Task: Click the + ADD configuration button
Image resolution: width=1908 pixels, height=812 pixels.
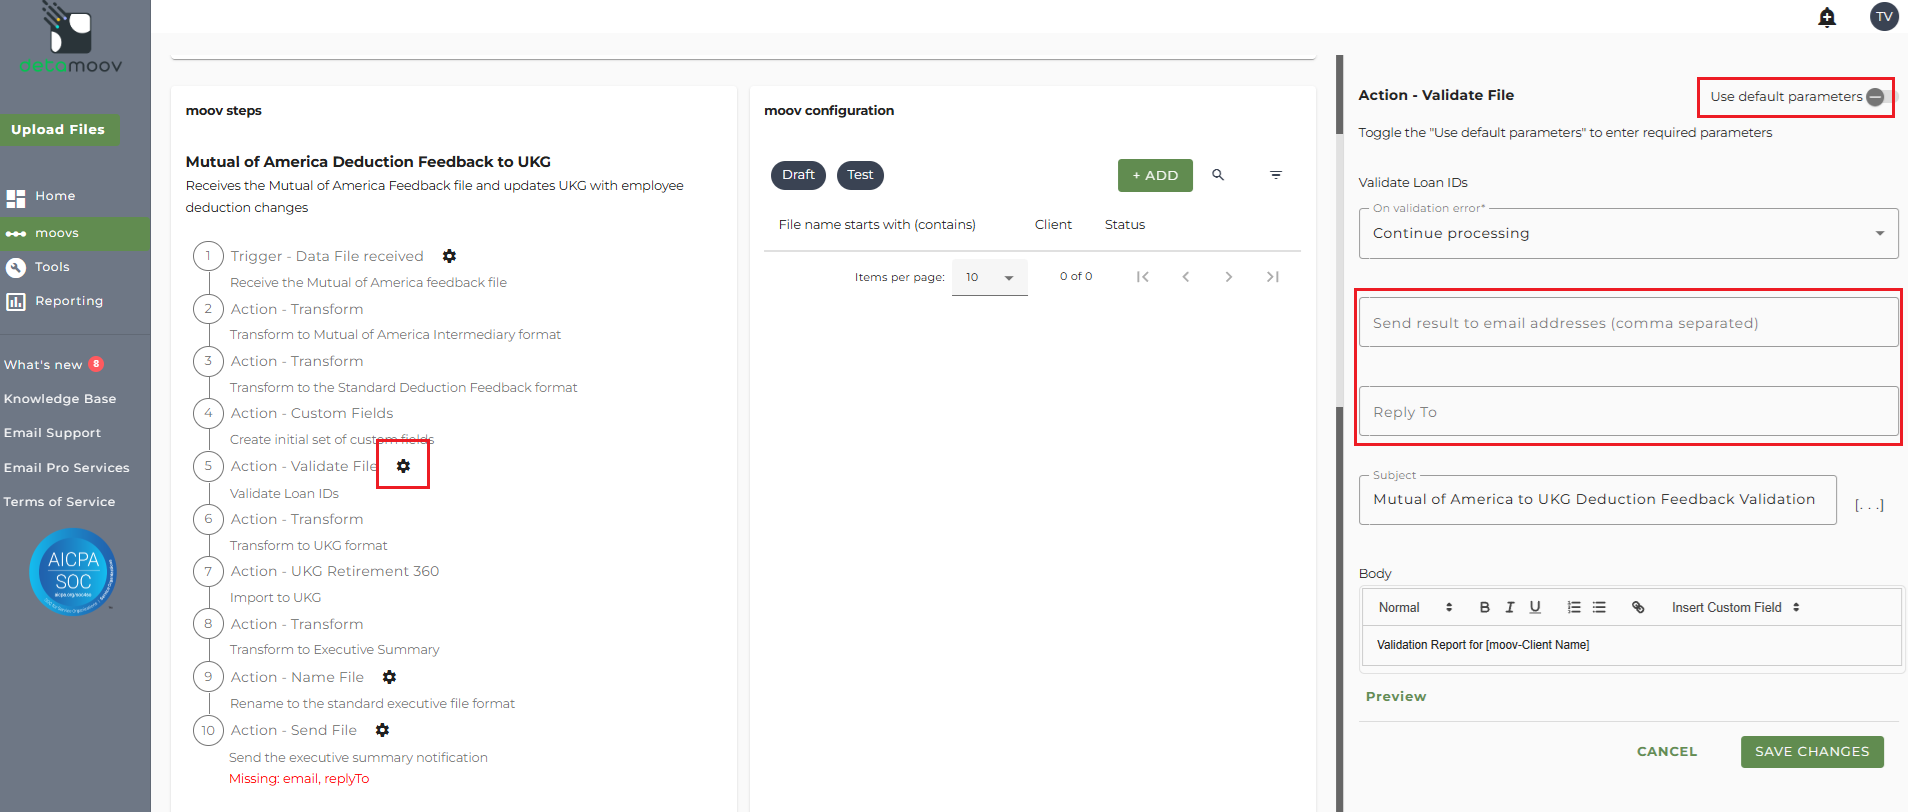Action: click(1155, 175)
